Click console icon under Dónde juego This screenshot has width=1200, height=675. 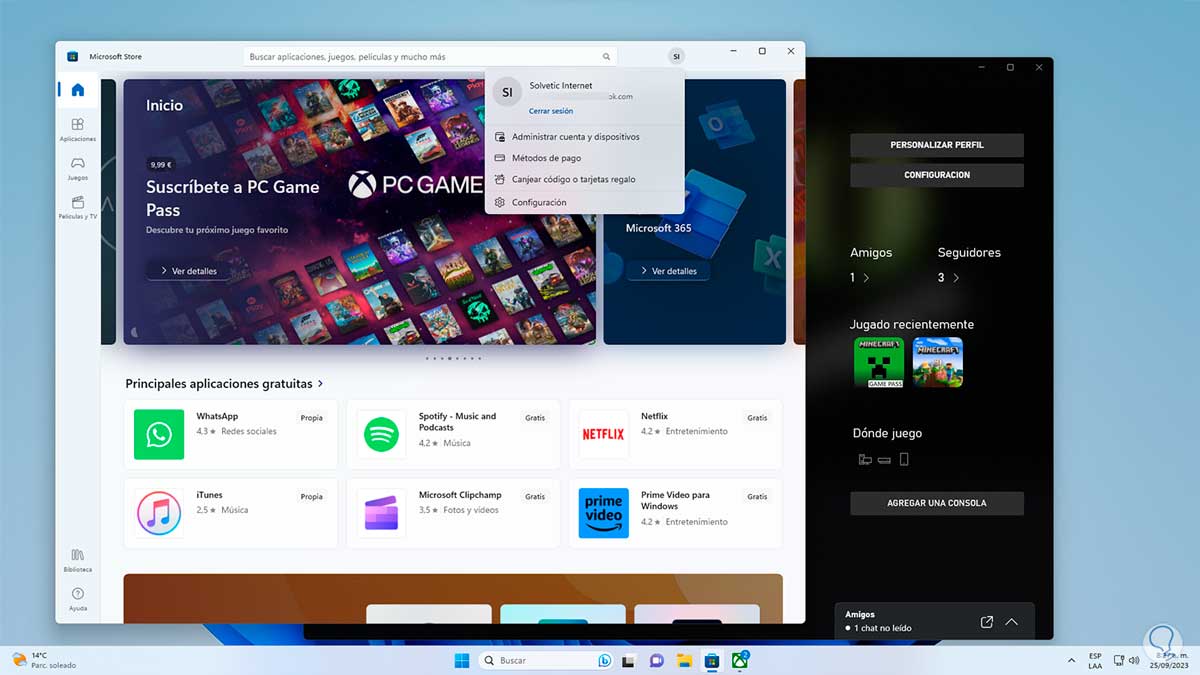click(884, 460)
